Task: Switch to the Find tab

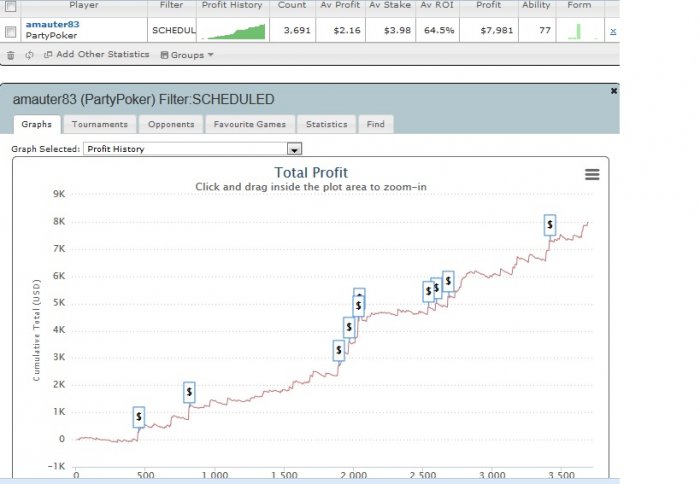Action: (x=376, y=124)
